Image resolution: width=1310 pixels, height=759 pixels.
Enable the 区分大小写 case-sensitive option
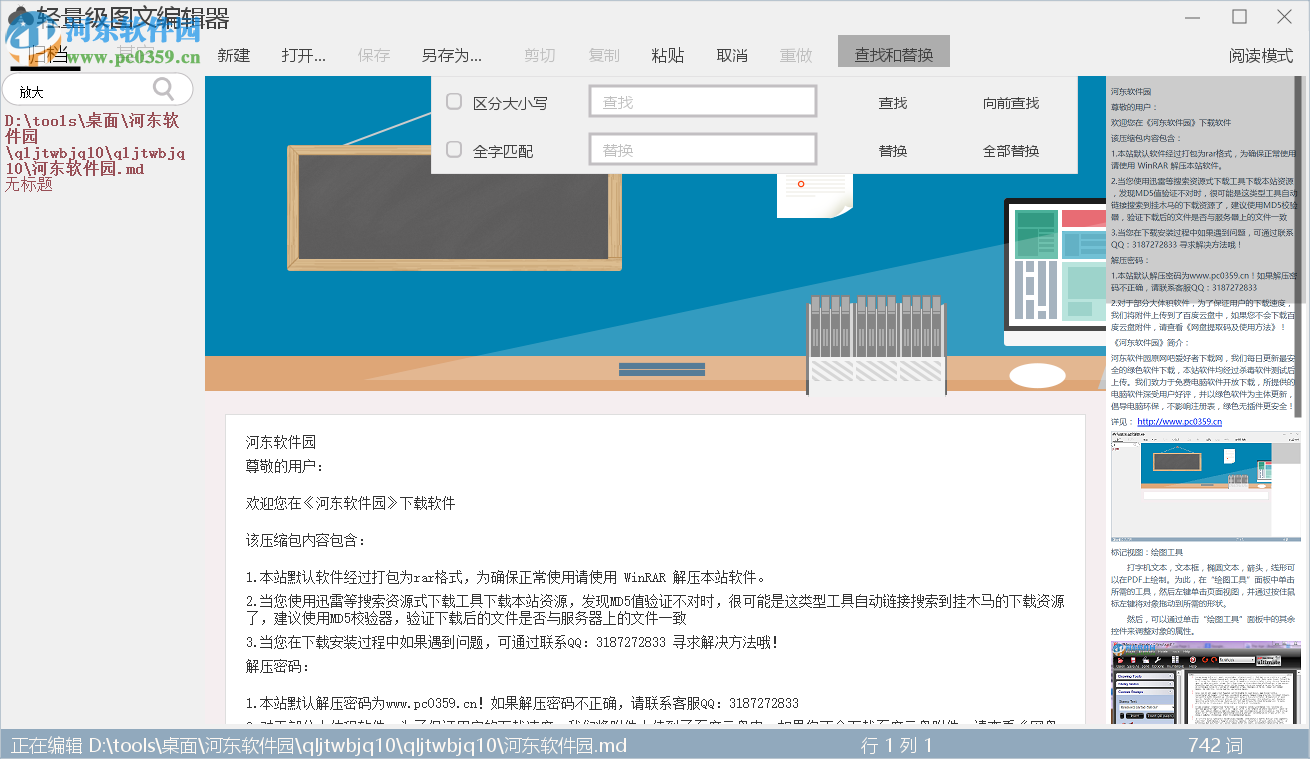(x=453, y=102)
